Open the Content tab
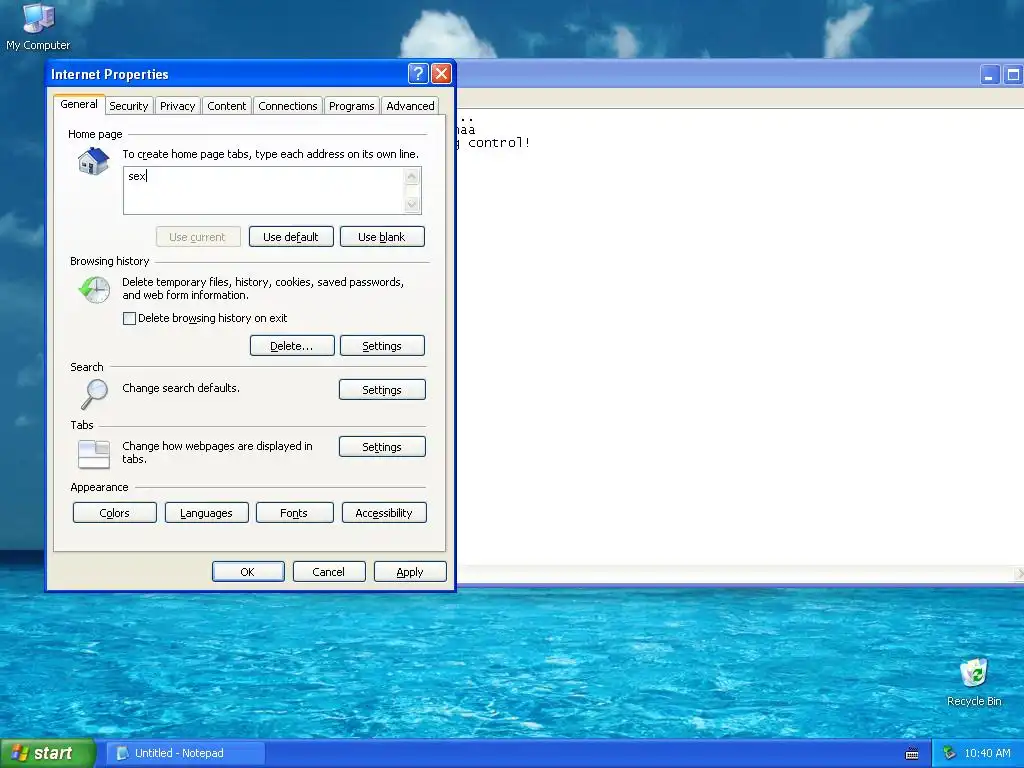Viewport: 1024px width, 768px height. click(227, 106)
